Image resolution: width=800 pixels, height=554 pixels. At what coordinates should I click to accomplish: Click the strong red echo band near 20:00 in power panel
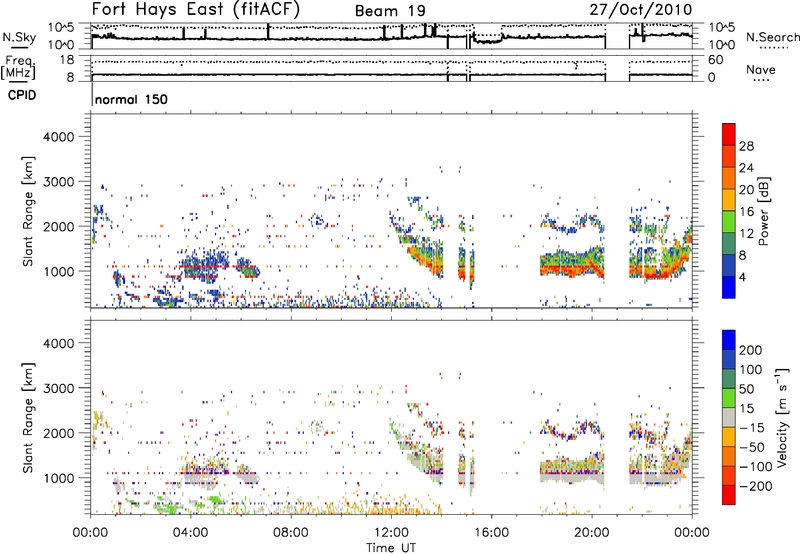pos(571,267)
